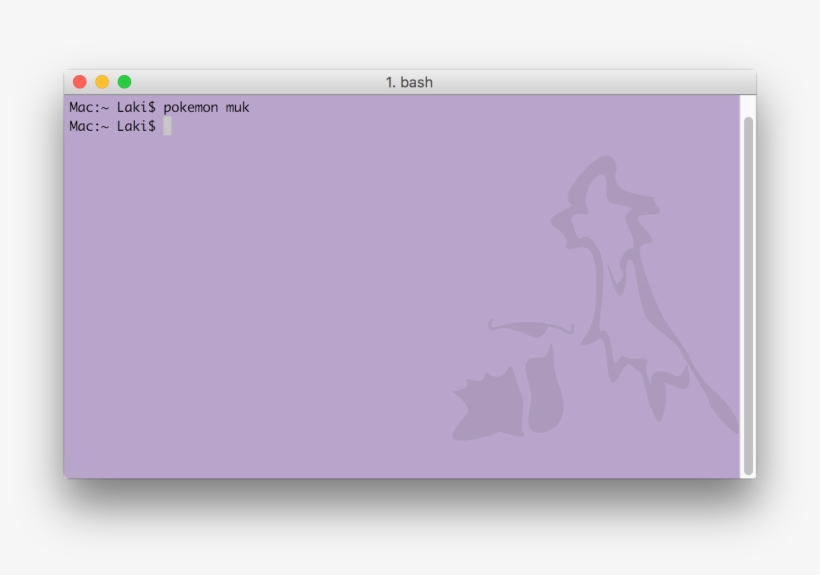Click the second line's "Laki$" prompt
The height and width of the screenshot is (575, 820).
click(x=136, y=126)
